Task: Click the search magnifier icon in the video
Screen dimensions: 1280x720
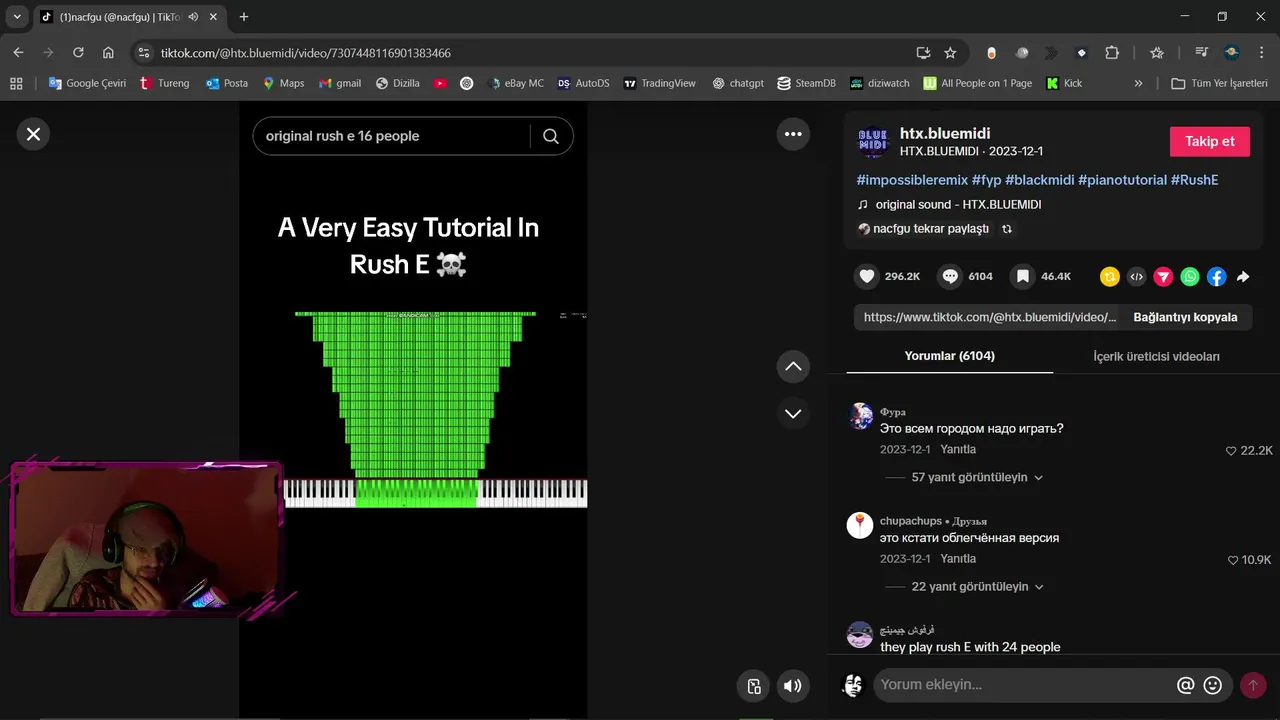Action: 551,136
